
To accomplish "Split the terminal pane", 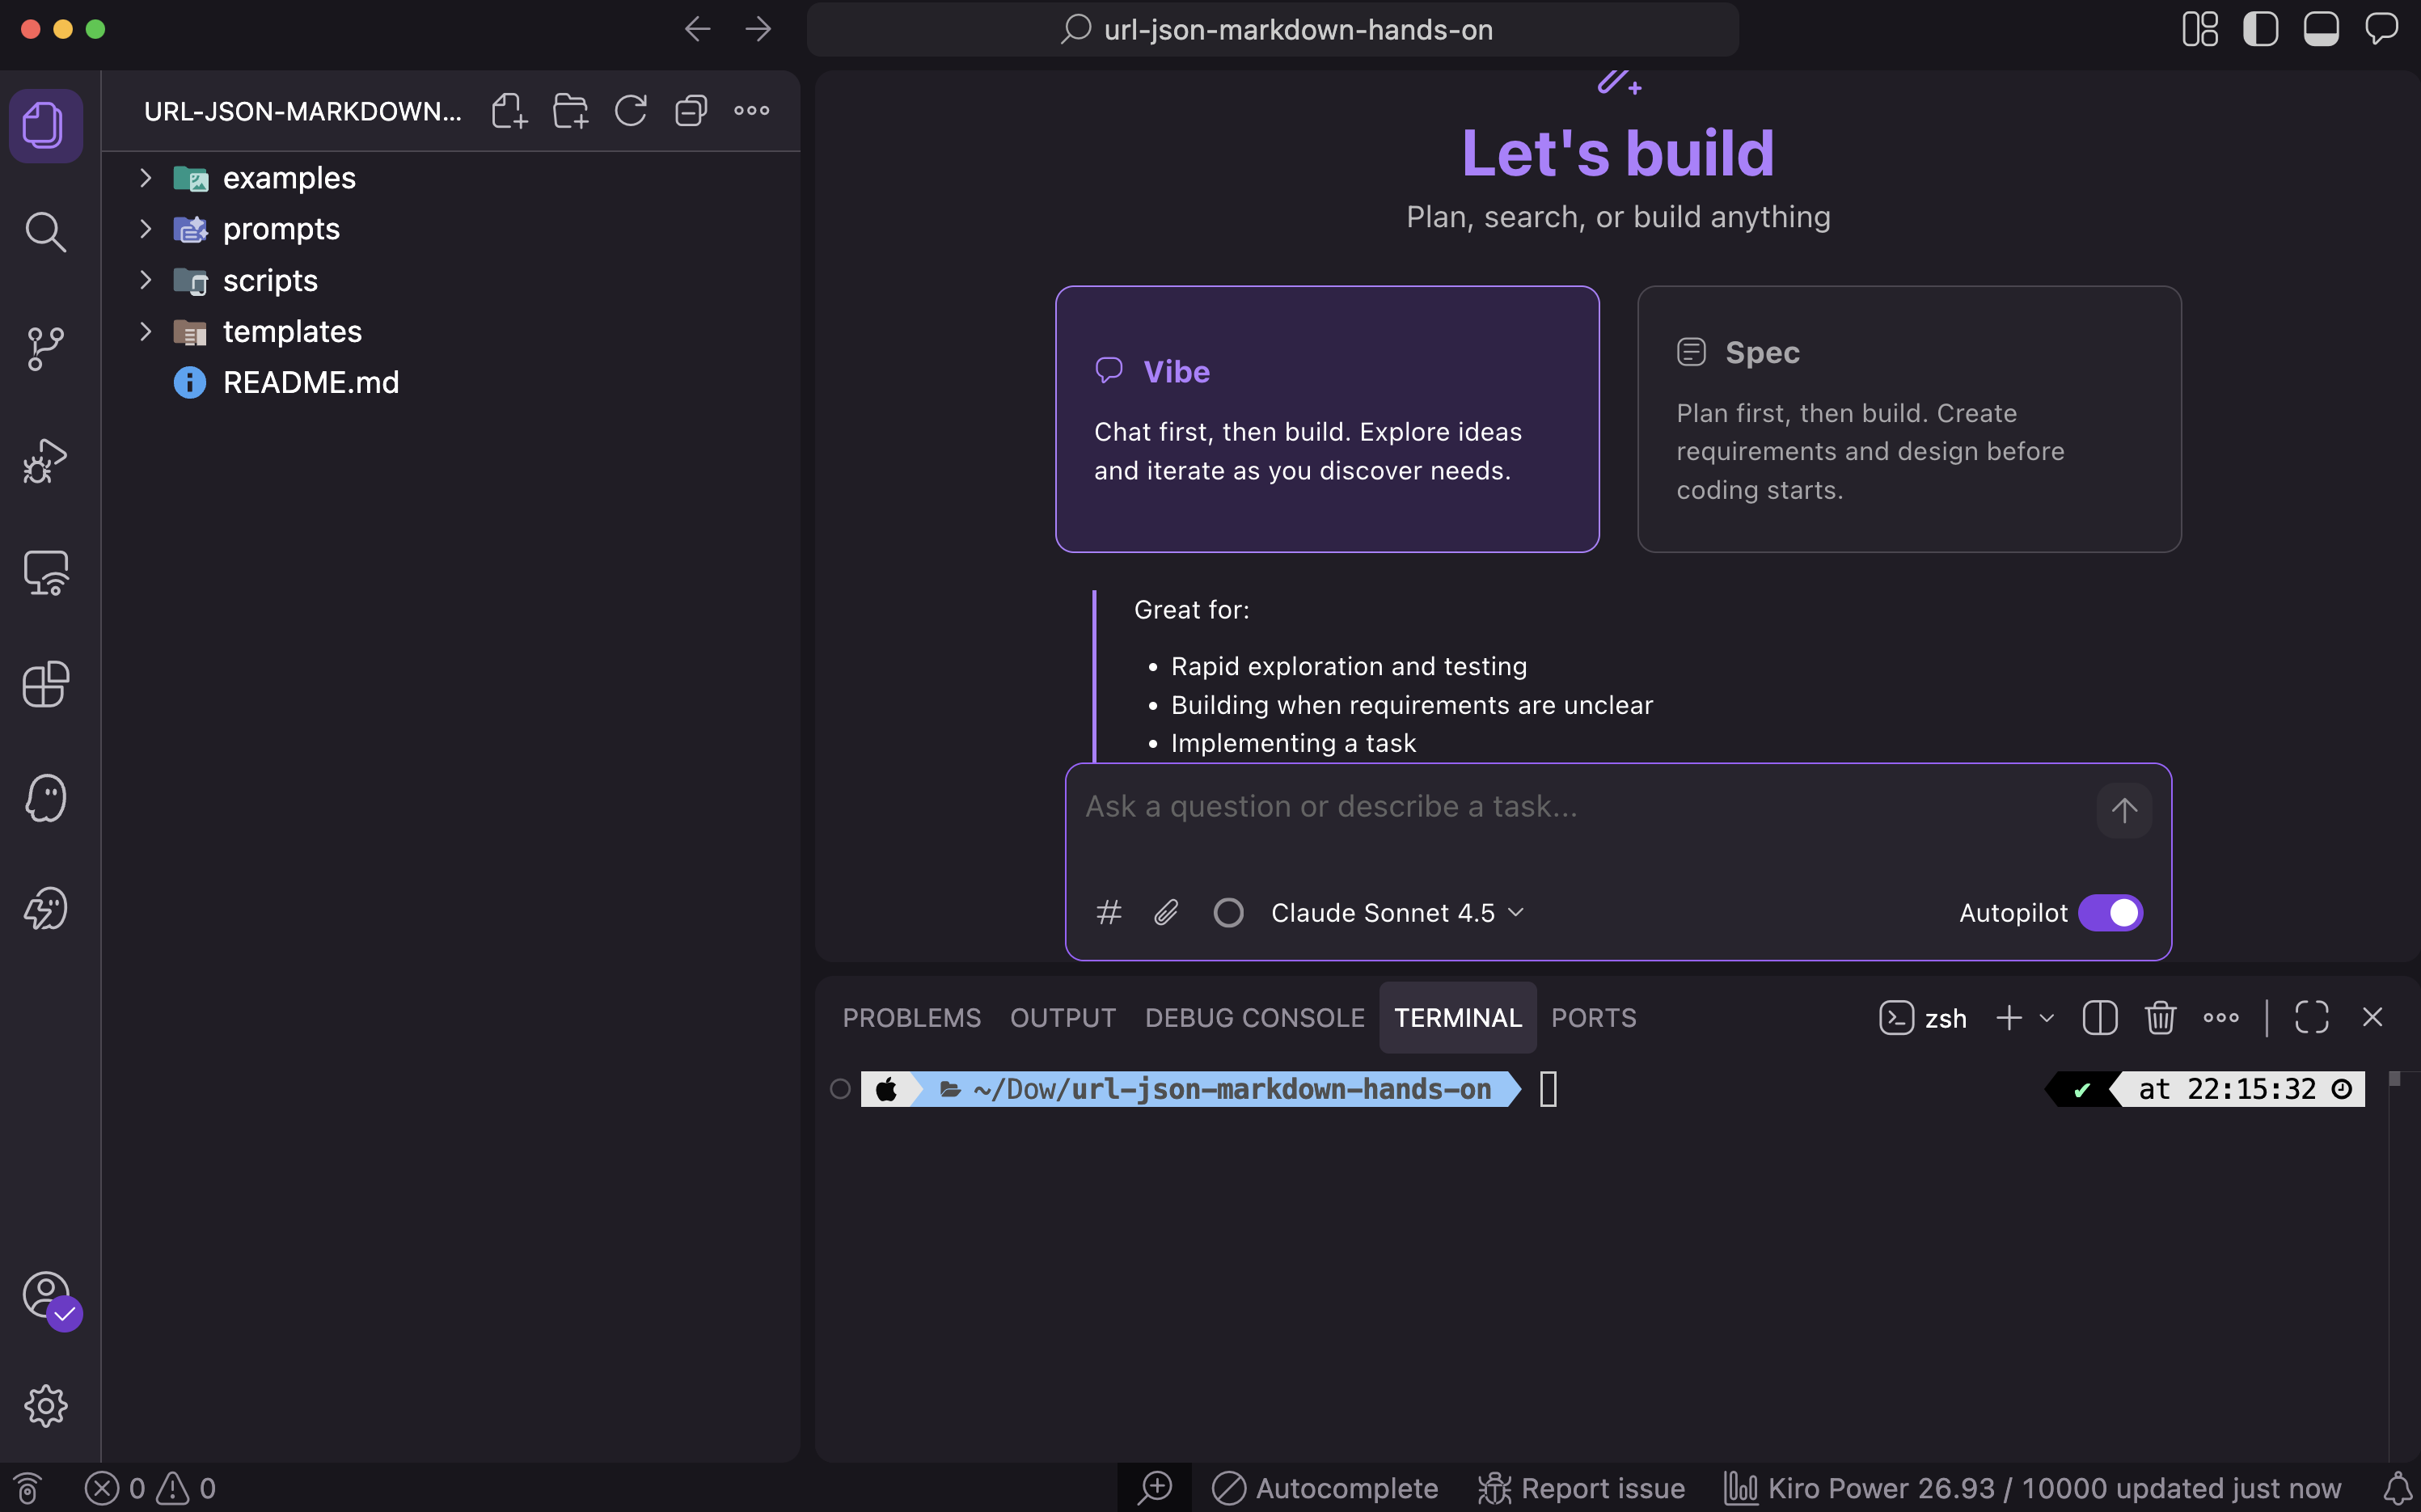I will [x=2099, y=1018].
